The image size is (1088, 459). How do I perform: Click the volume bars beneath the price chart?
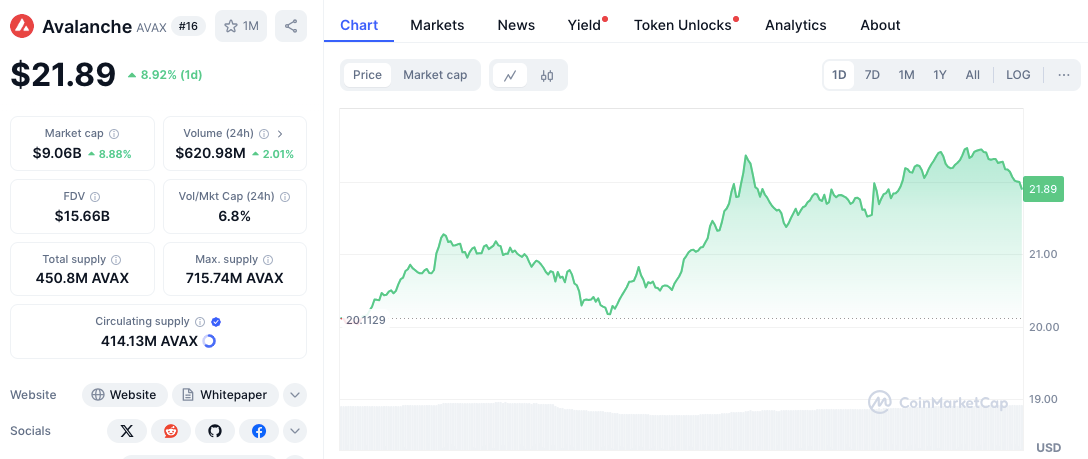click(681, 426)
